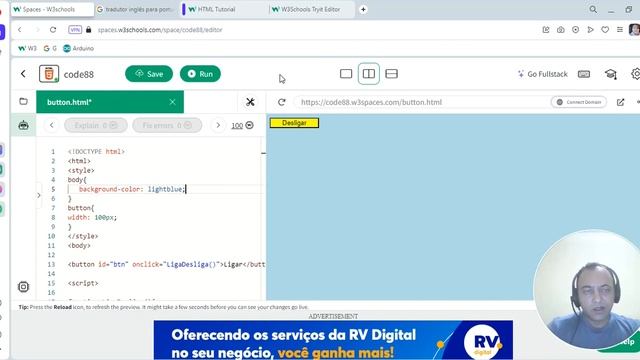
Task: Close the button.html tab
Action: coord(172,102)
